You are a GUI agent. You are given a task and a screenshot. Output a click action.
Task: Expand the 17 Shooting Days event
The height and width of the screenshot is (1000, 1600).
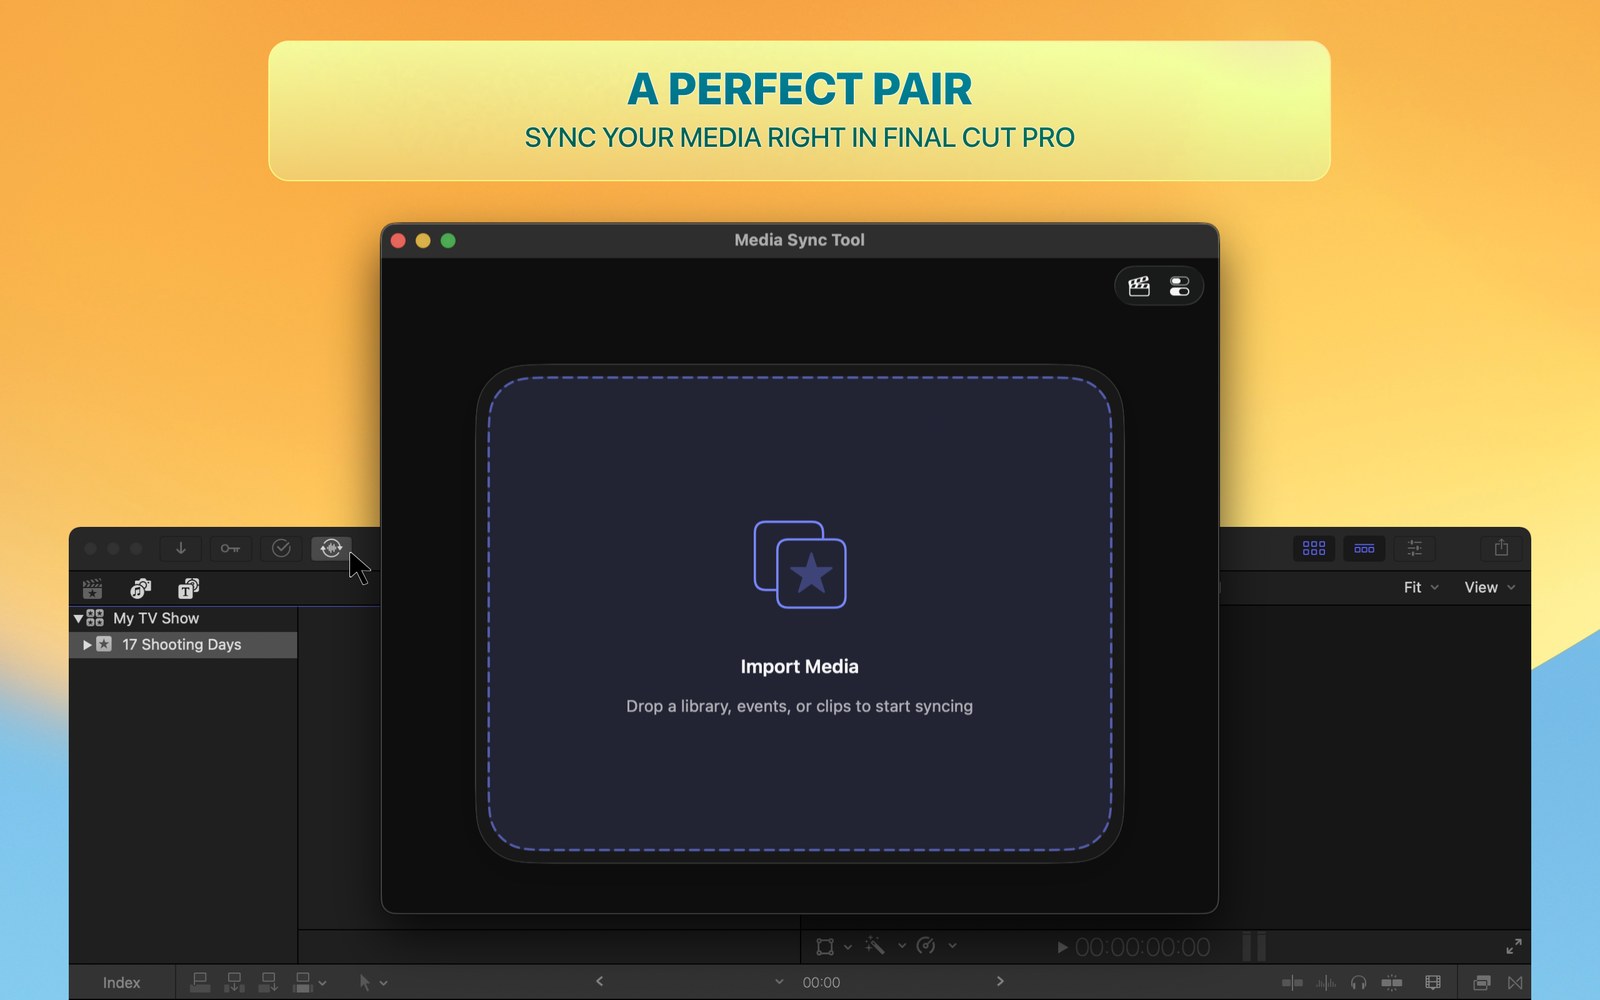pos(87,645)
